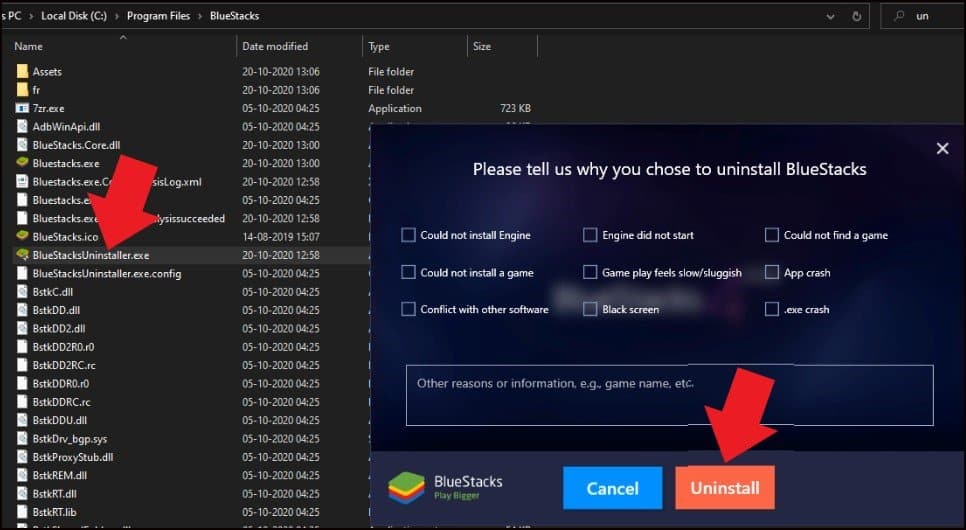Click the BlueStacksUninstaller.exe file icon

point(22,255)
